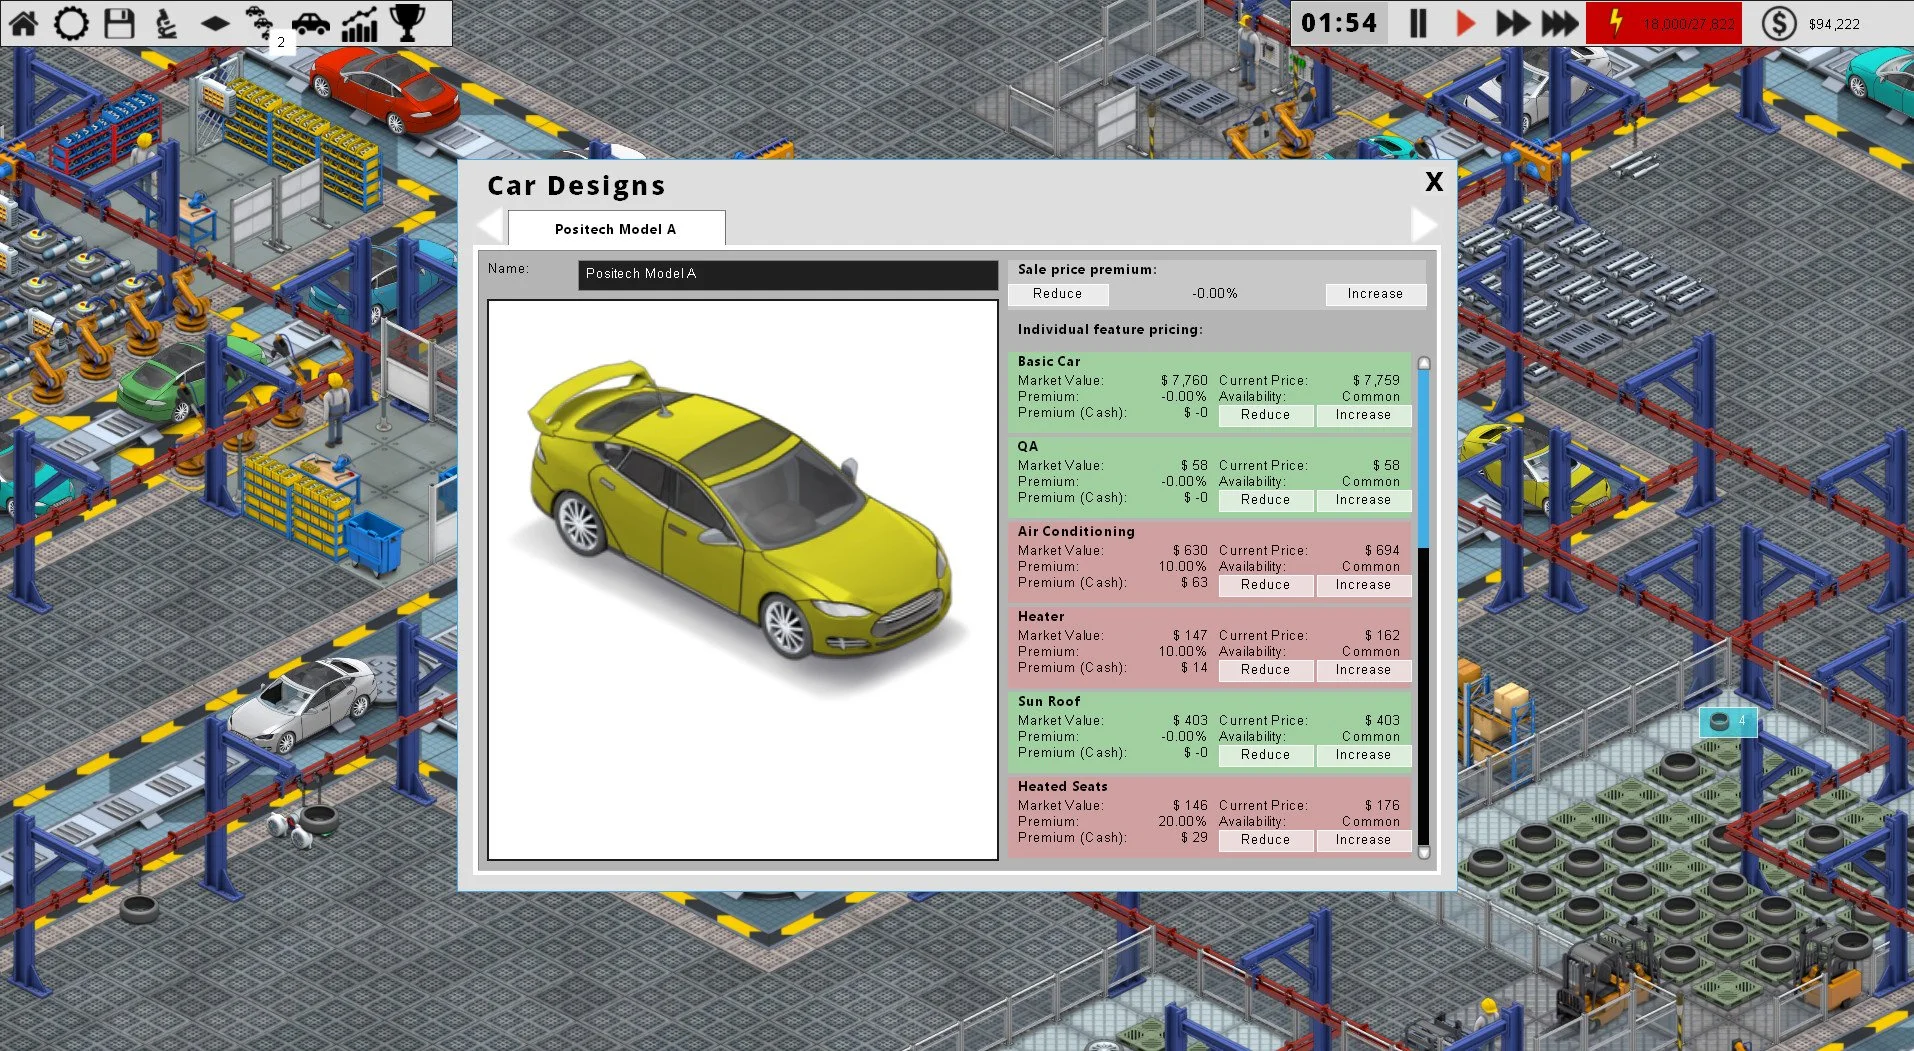Edit the car design name field
Screen dimensions: 1914x1051
pos(786,274)
